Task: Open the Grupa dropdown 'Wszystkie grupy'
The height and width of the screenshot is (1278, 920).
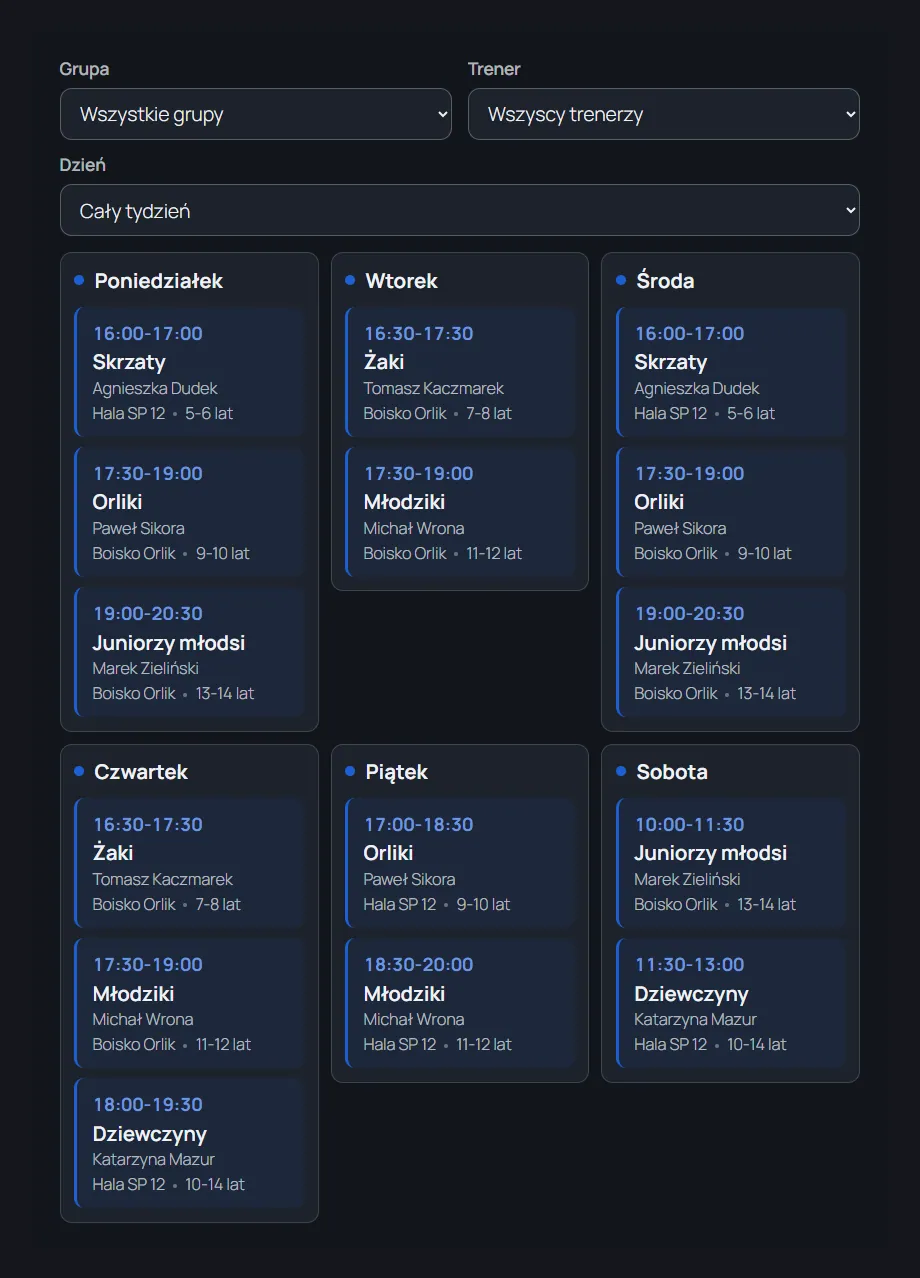Action: click(x=256, y=114)
